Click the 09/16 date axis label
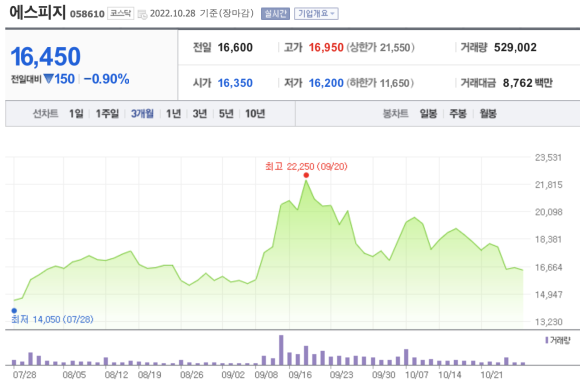The width and height of the screenshot is (580, 392). 300,375
